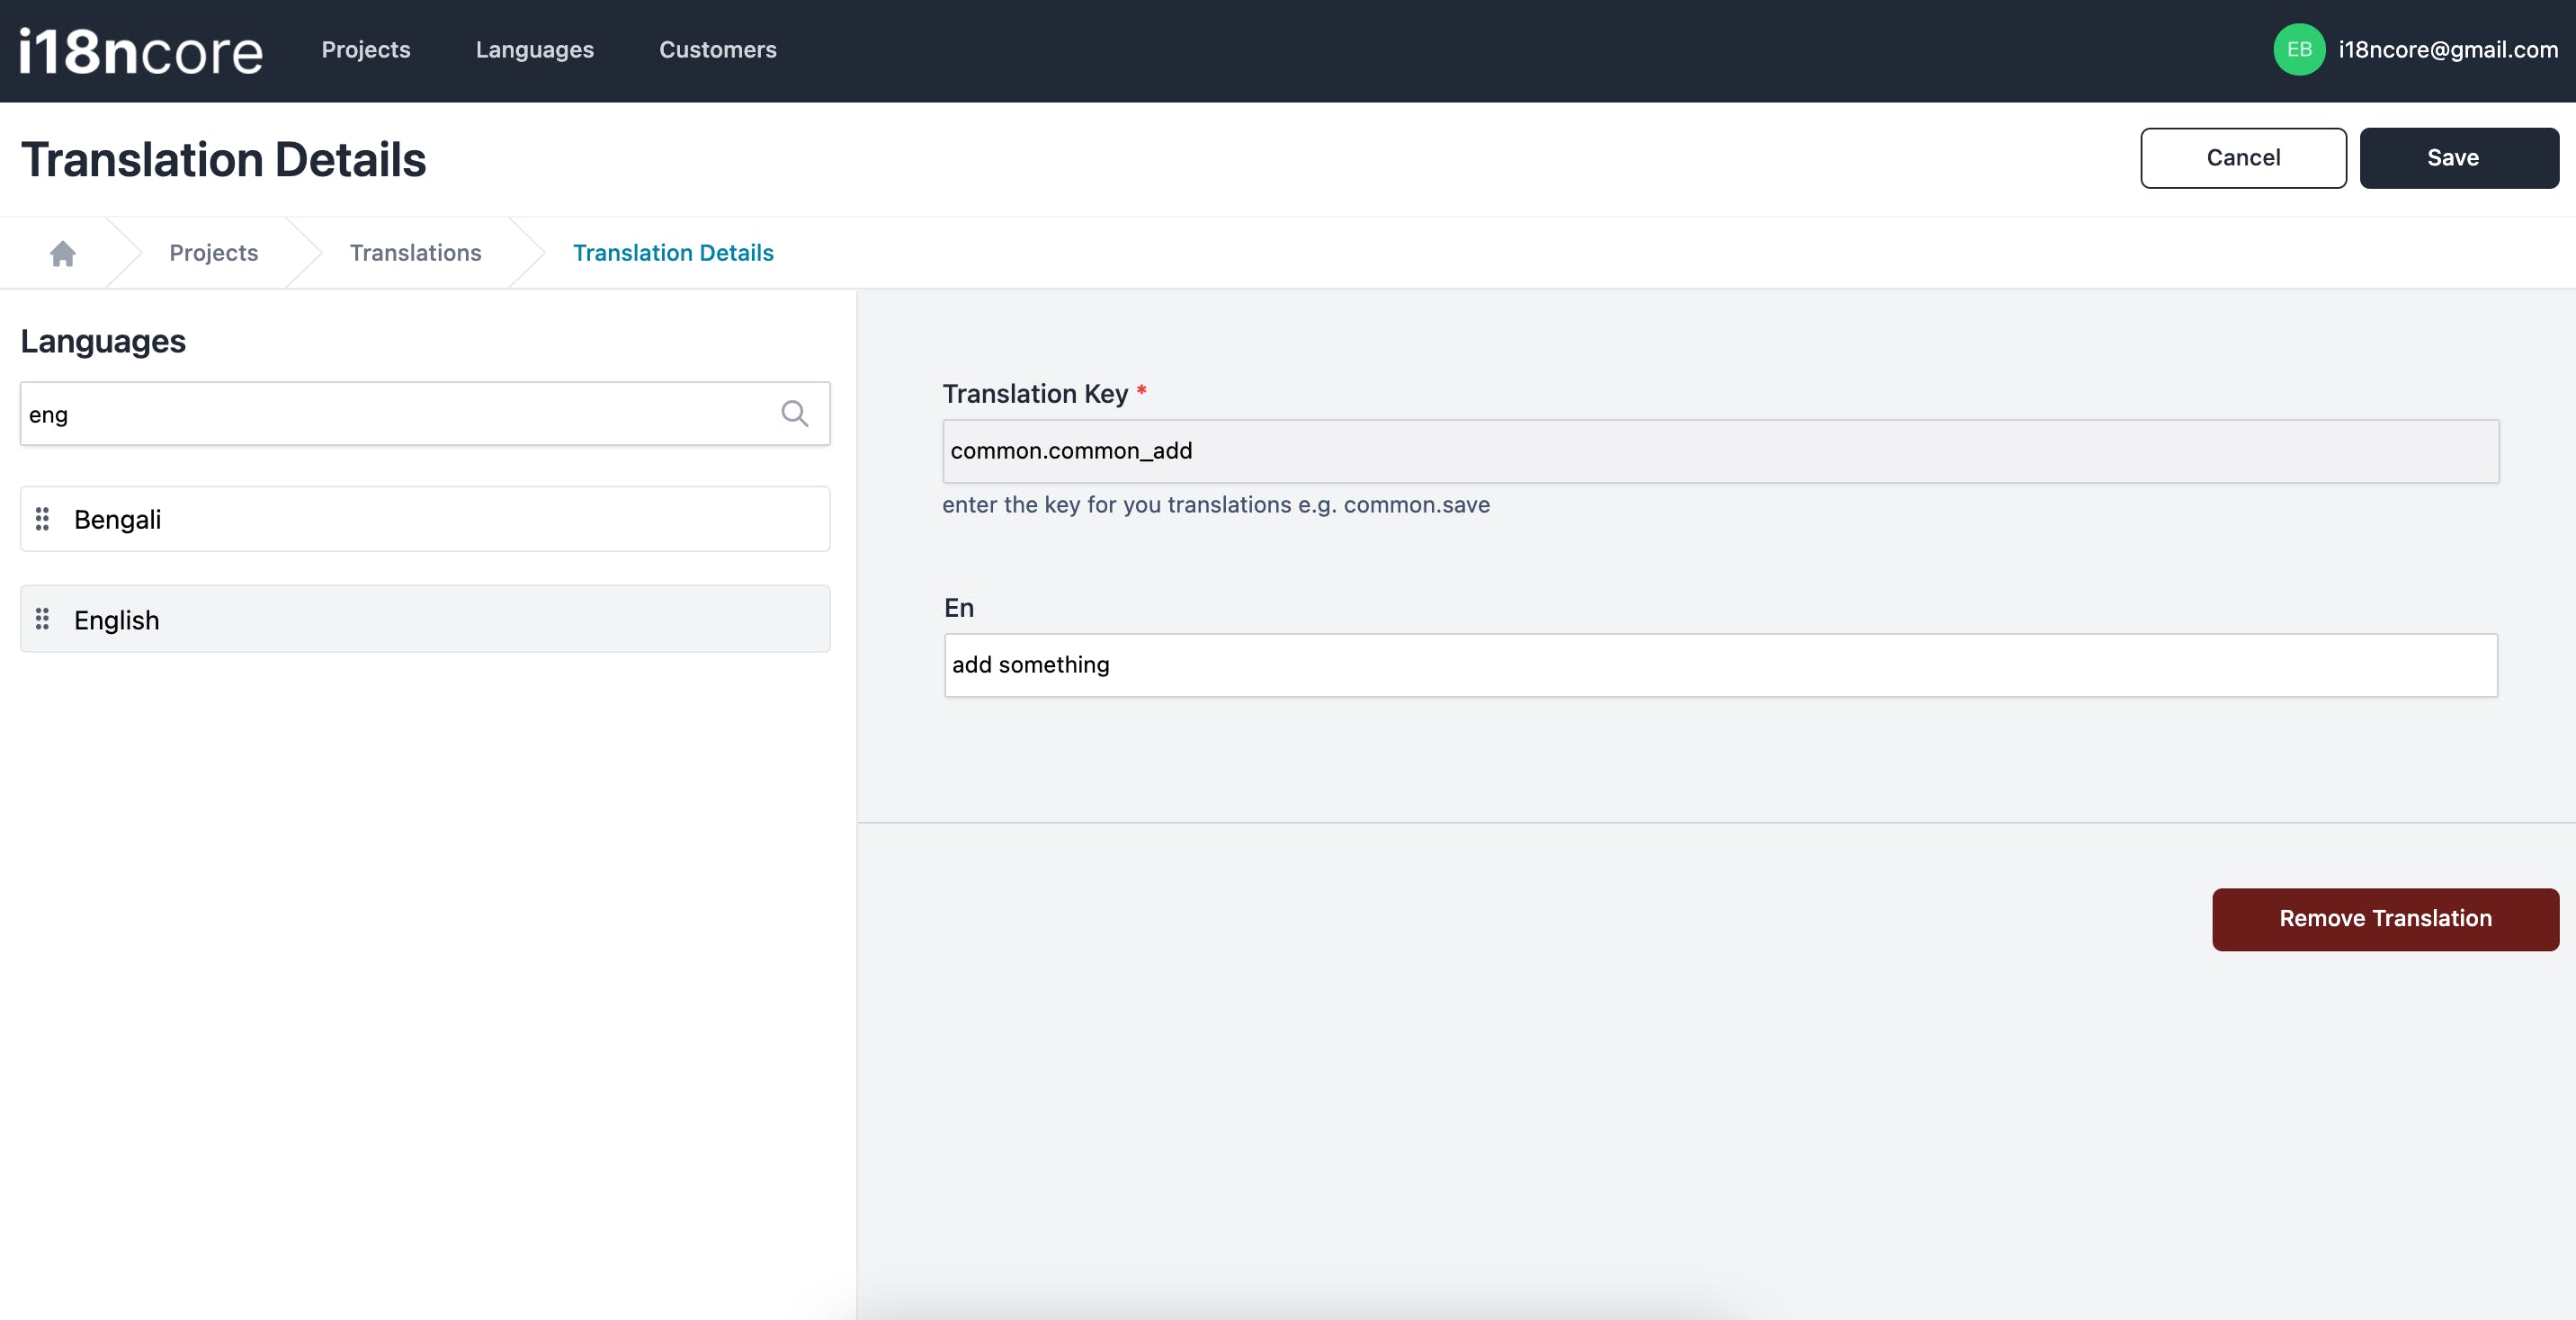The height and width of the screenshot is (1320, 2576).
Task: Click Bengali drag handle icon
Action: tap(42, 519)
